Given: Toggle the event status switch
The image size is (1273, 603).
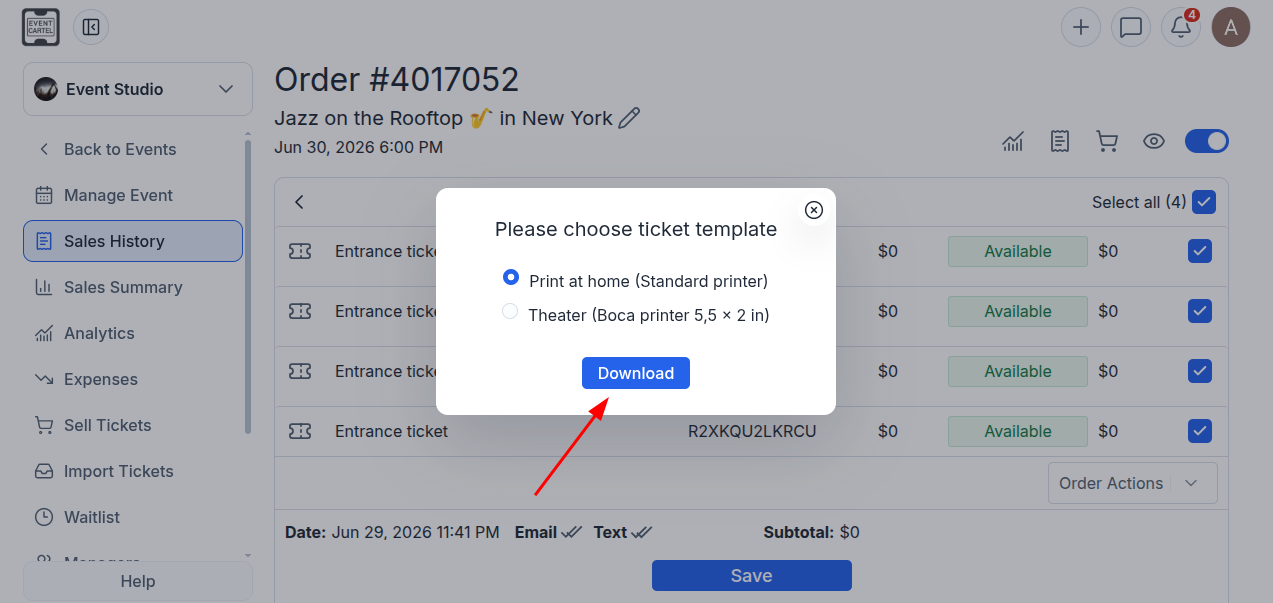Looking at the screenshot, I should coord(1207,141).
